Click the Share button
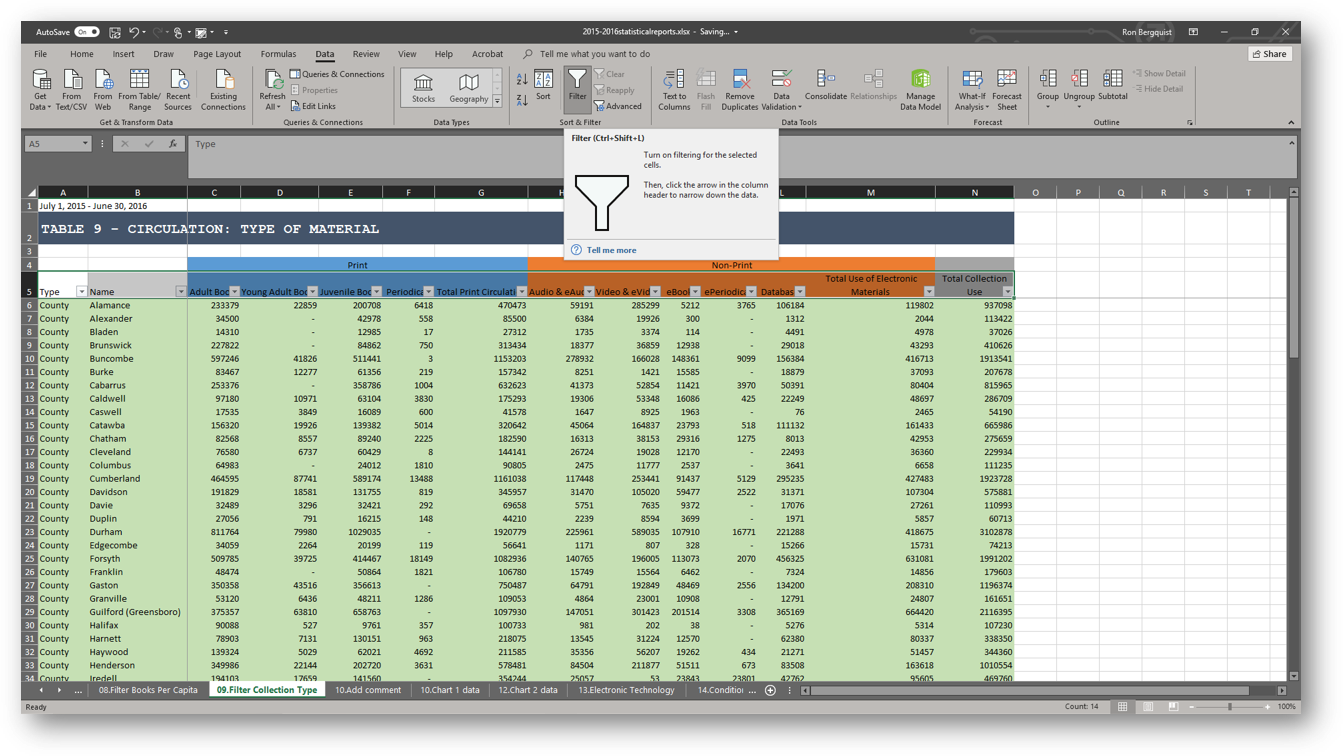This screenshot has height=756, width=1343. tap(1271, 54)
